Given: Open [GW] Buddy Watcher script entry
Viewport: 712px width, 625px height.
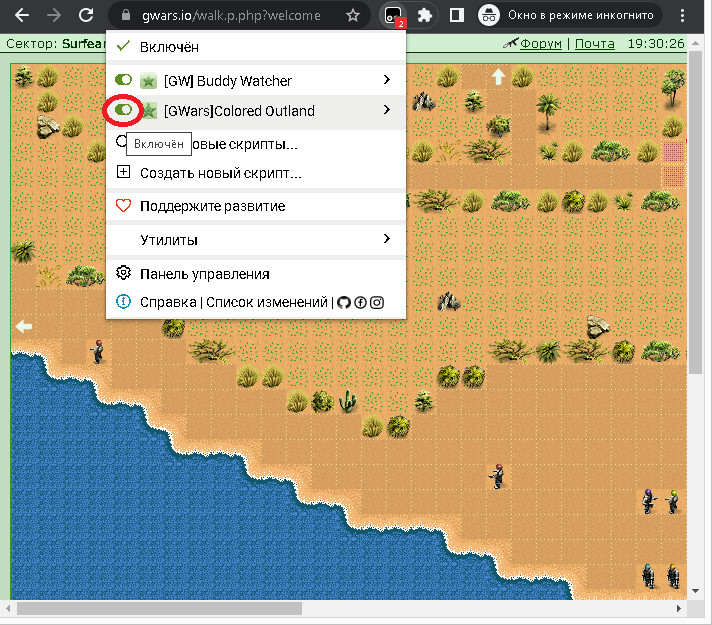Looking at the screenshot, I should 256,80.
